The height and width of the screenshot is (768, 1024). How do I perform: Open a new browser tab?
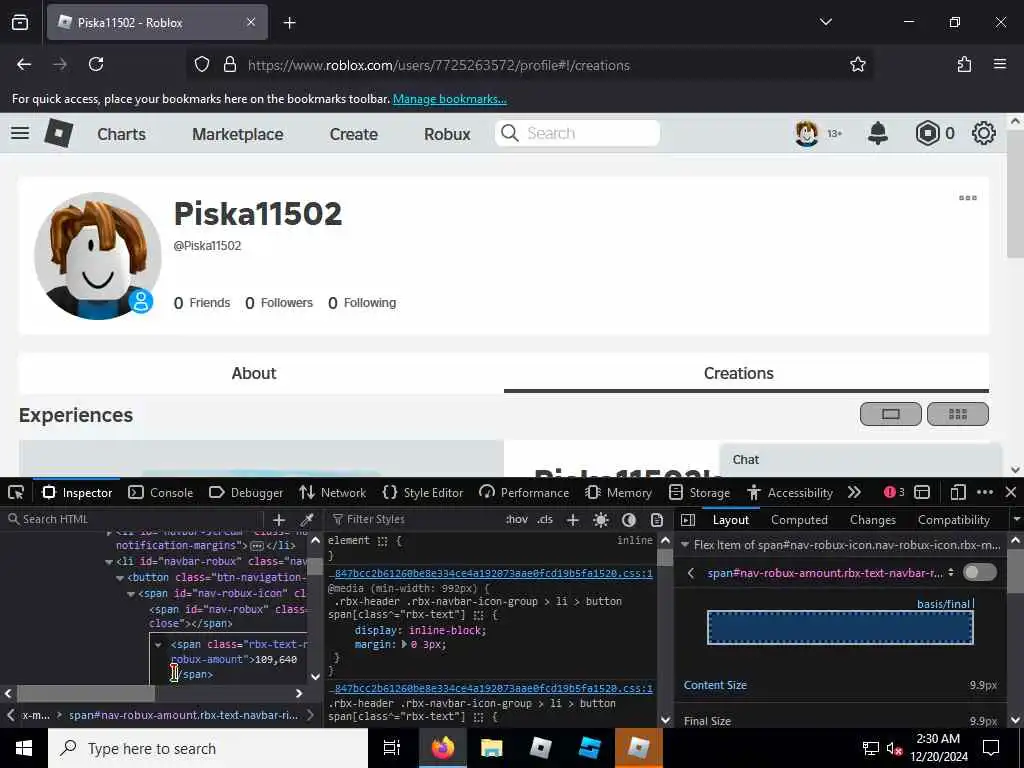pyautogui.click(x=289, y=23)
